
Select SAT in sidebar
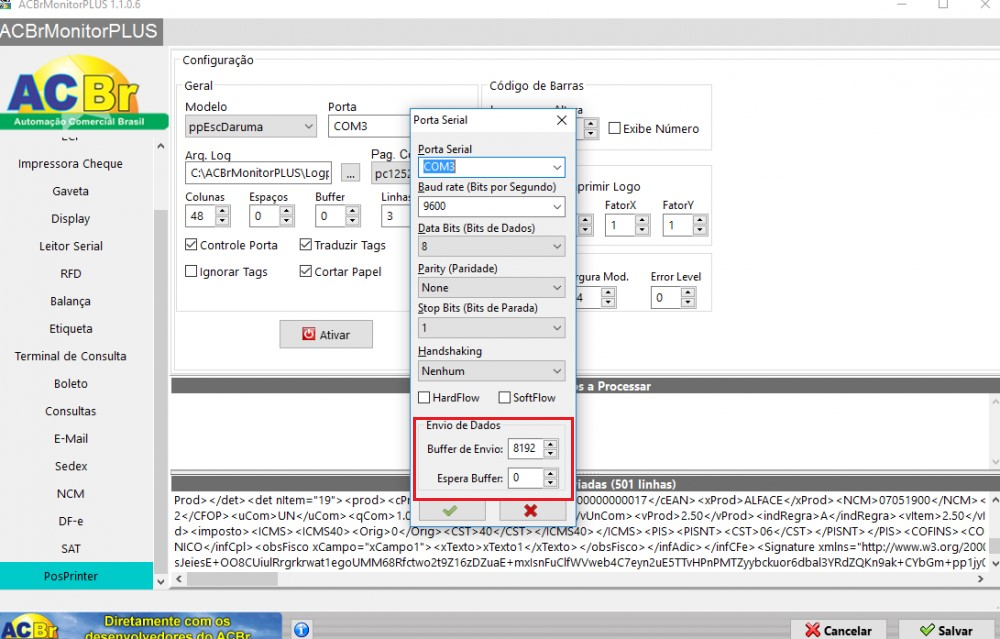pos(70,548)
